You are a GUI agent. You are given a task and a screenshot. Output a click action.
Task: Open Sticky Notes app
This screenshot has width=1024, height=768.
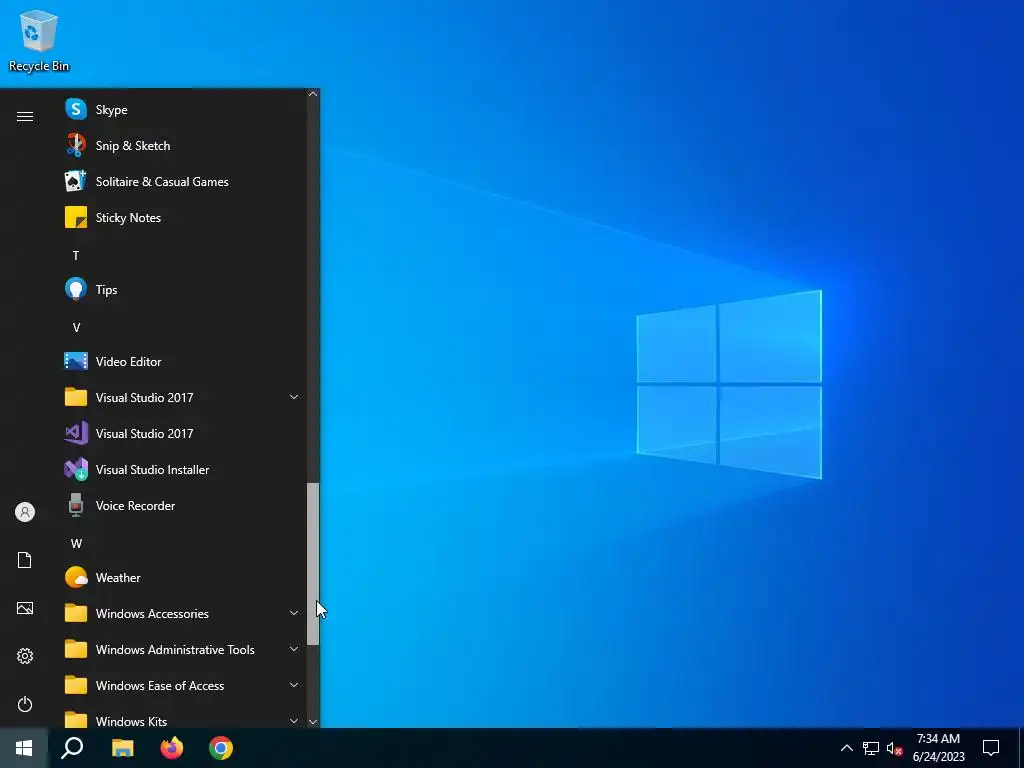point(183,217)
